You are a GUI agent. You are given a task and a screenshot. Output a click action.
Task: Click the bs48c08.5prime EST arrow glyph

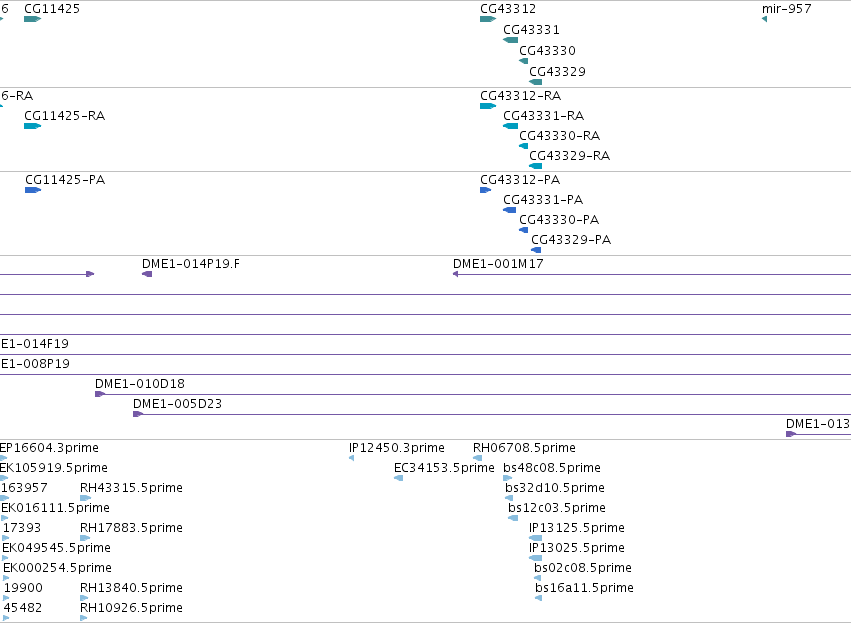click(x=508, y=478)
